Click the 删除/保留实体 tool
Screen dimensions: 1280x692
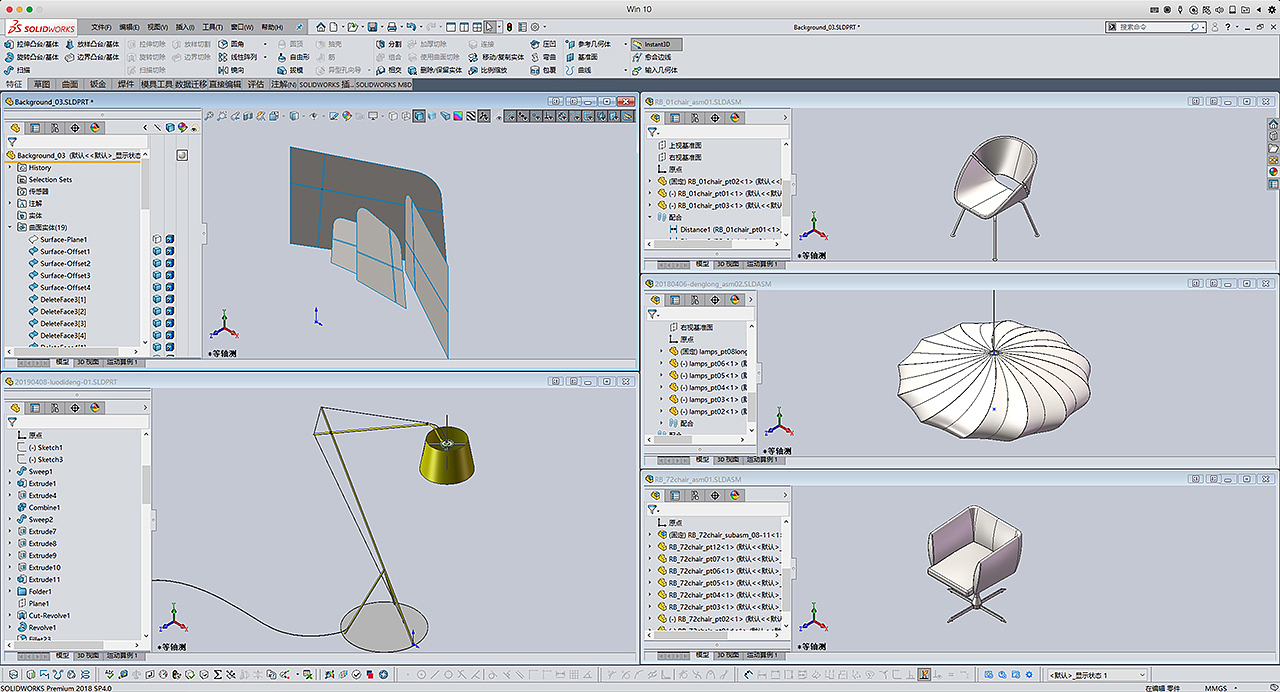(434, 70)
